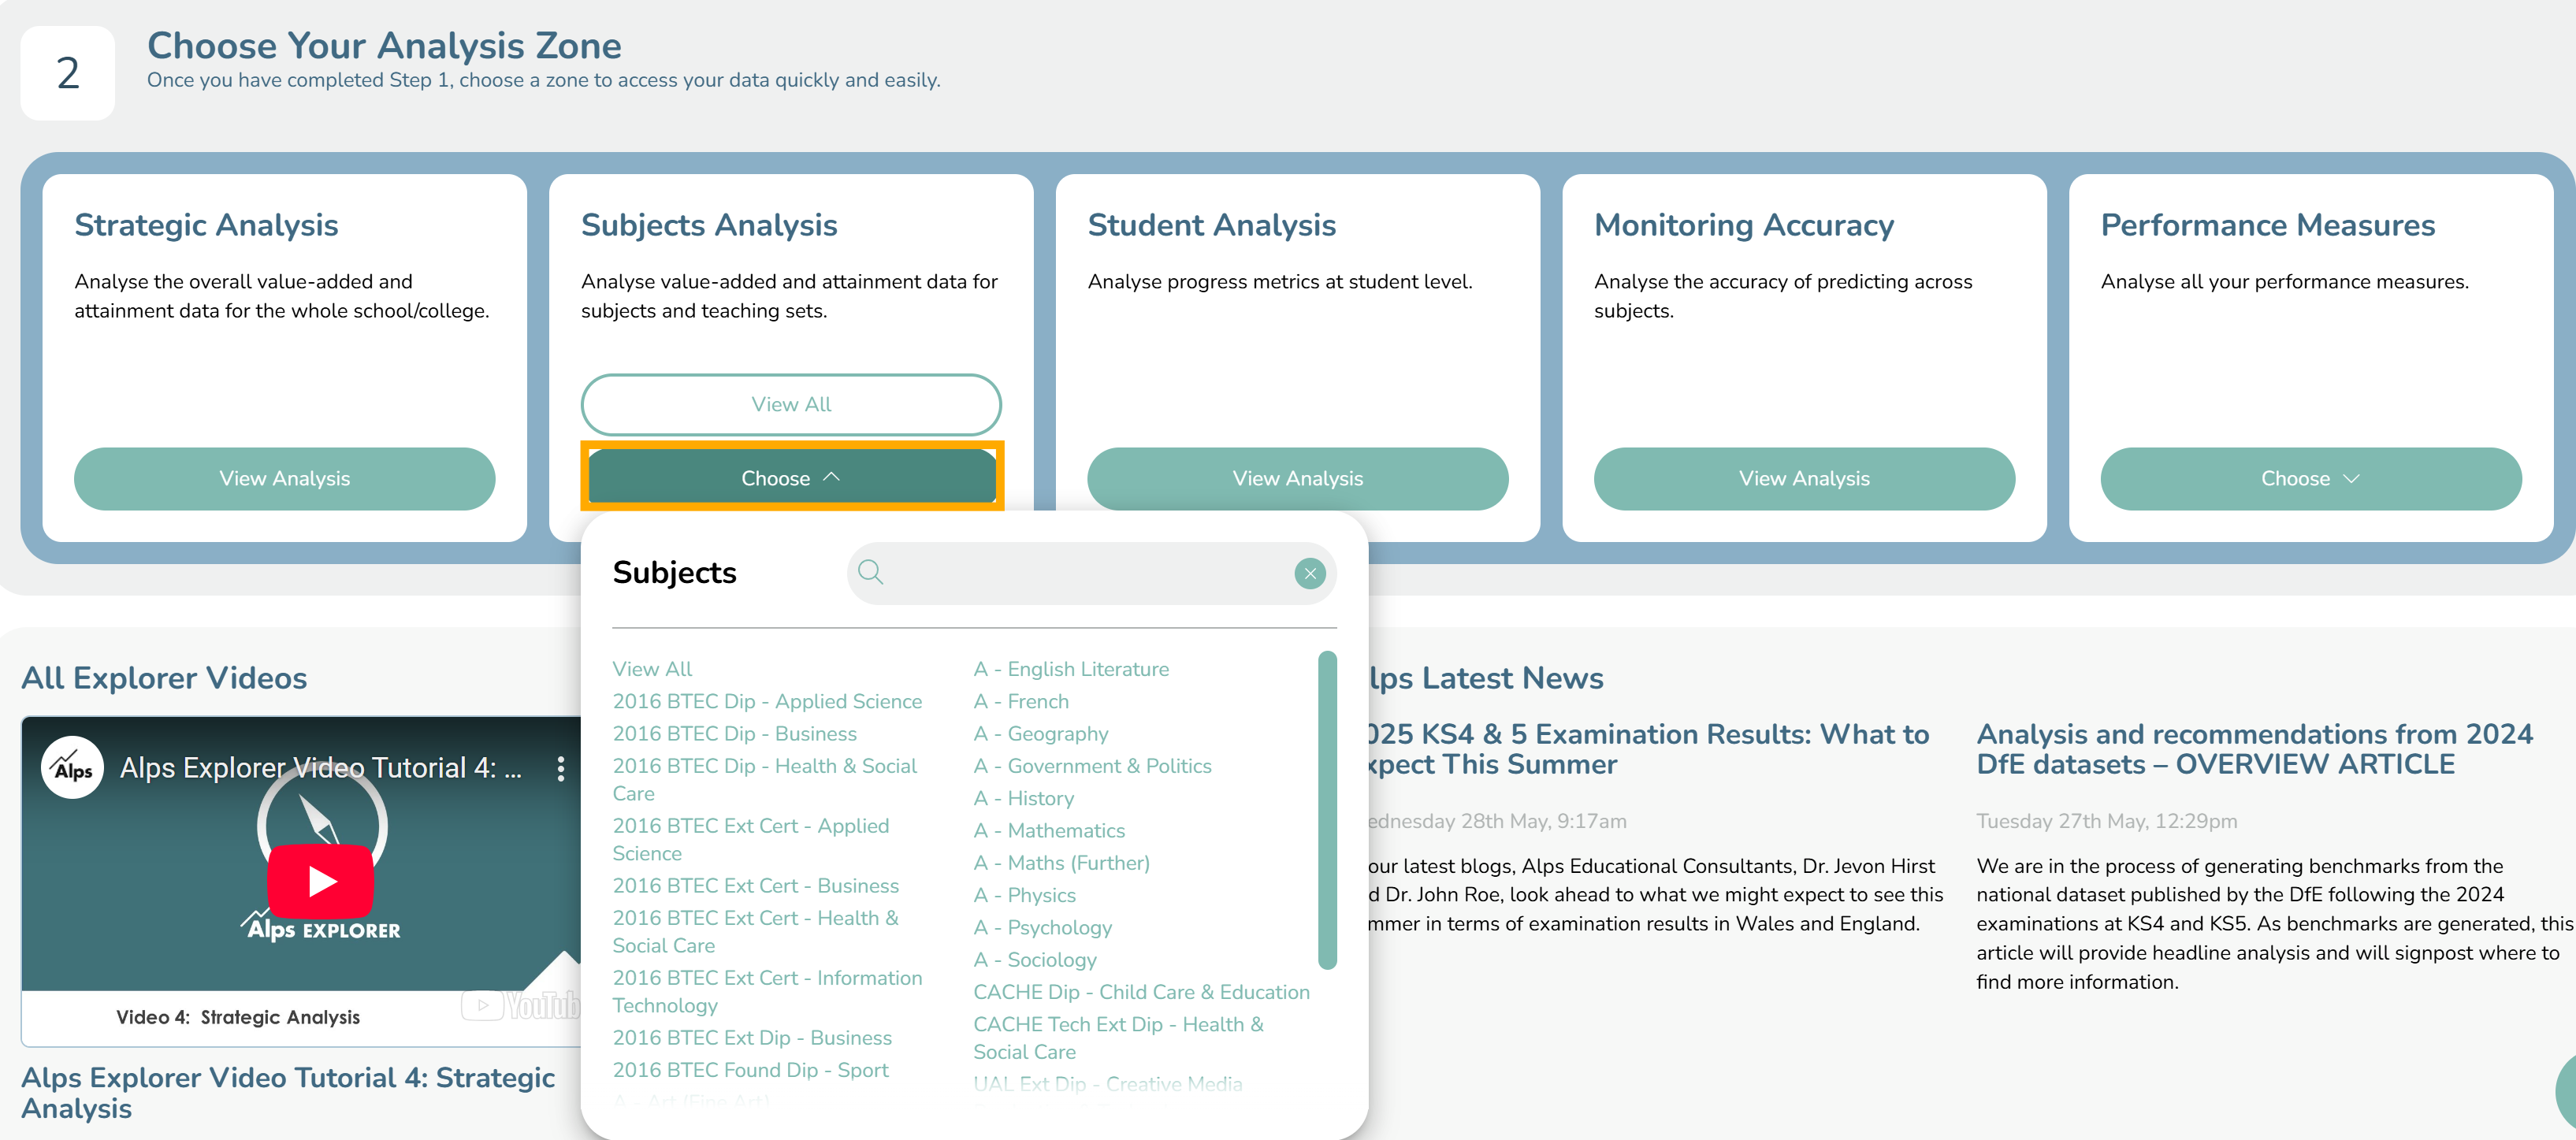Select A - Psychology subject
Screen dimensions: 2576x1140
(1042, 927)
